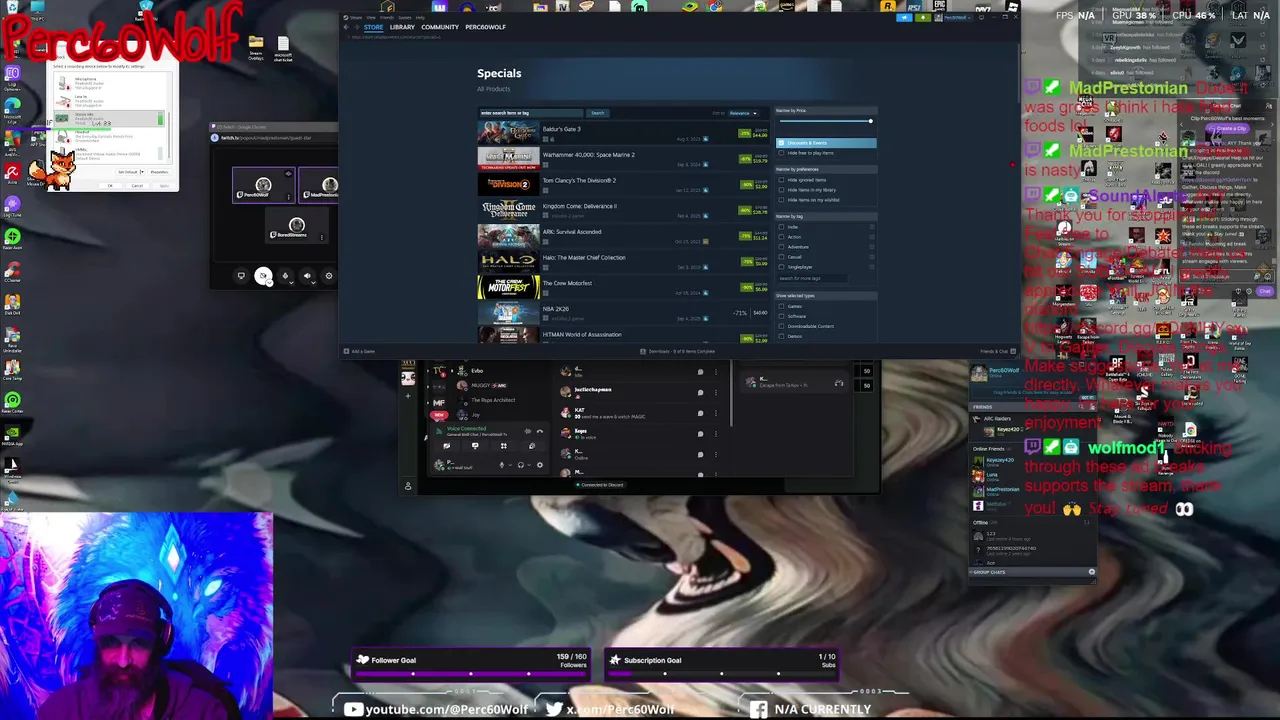Open more options for Joellechapman in Discord

tap(716, 393)
